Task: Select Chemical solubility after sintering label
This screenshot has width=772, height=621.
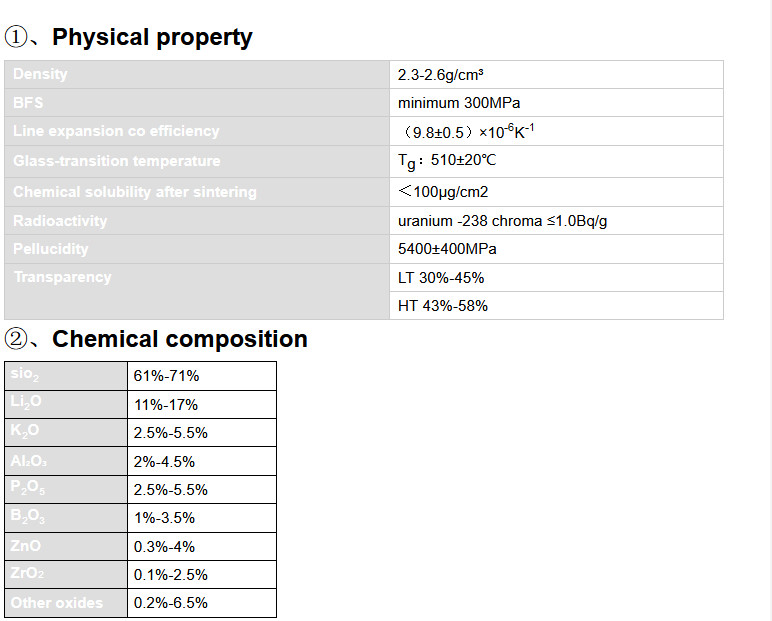Action: coord(134,192)
